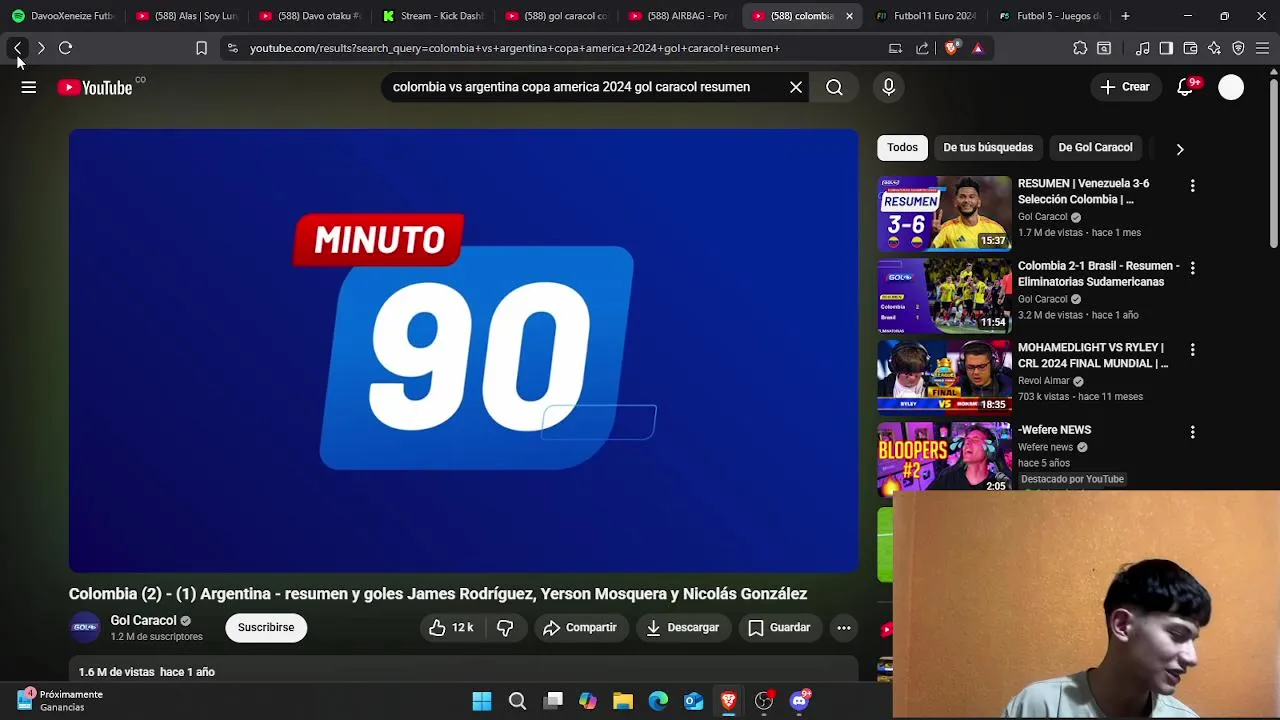
Task: Select De Gol Caracol filter chip
Action: [x=1095, y=148]
